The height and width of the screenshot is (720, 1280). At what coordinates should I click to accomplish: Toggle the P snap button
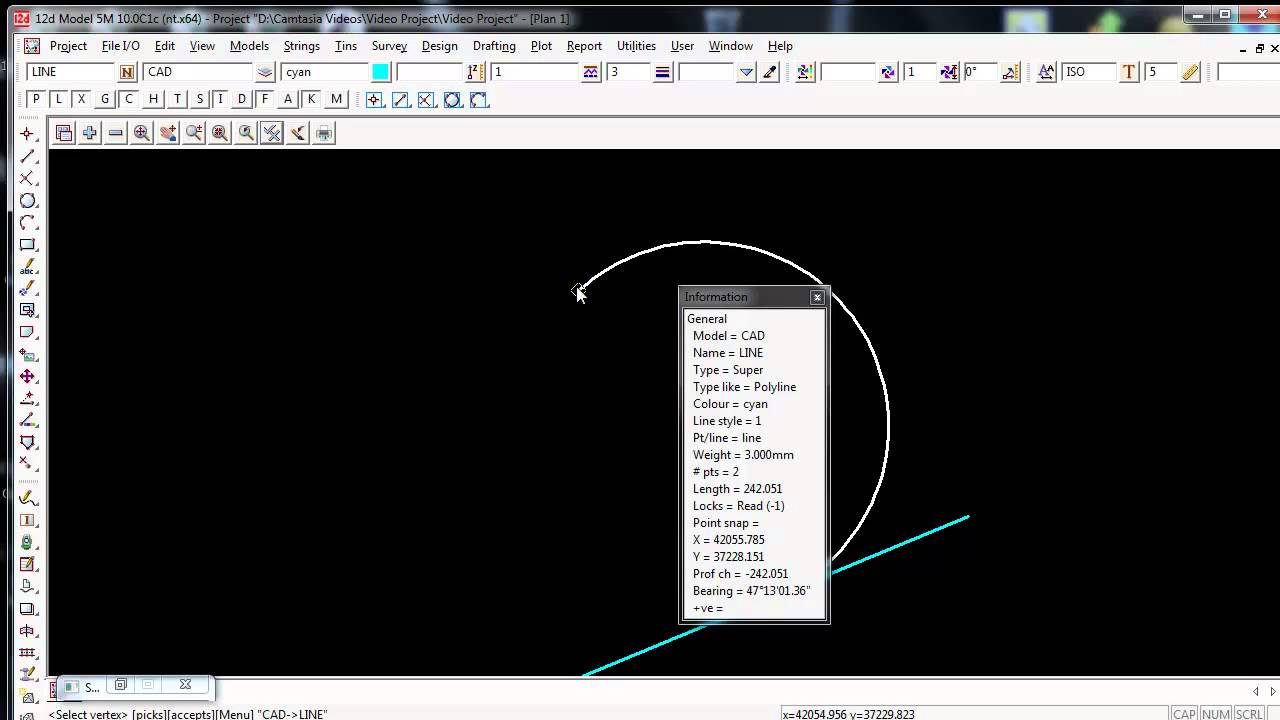[36, 99]
